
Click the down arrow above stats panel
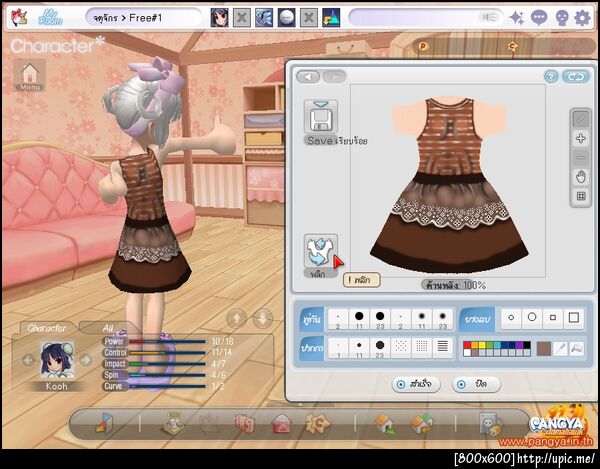pos(262,318)
